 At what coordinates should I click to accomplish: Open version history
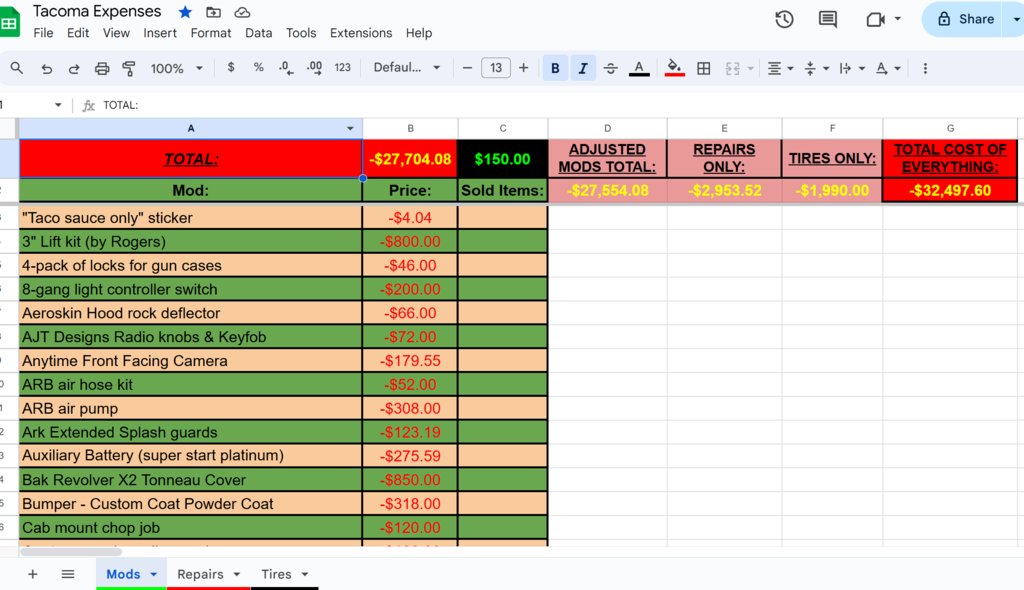coord(784,19)
